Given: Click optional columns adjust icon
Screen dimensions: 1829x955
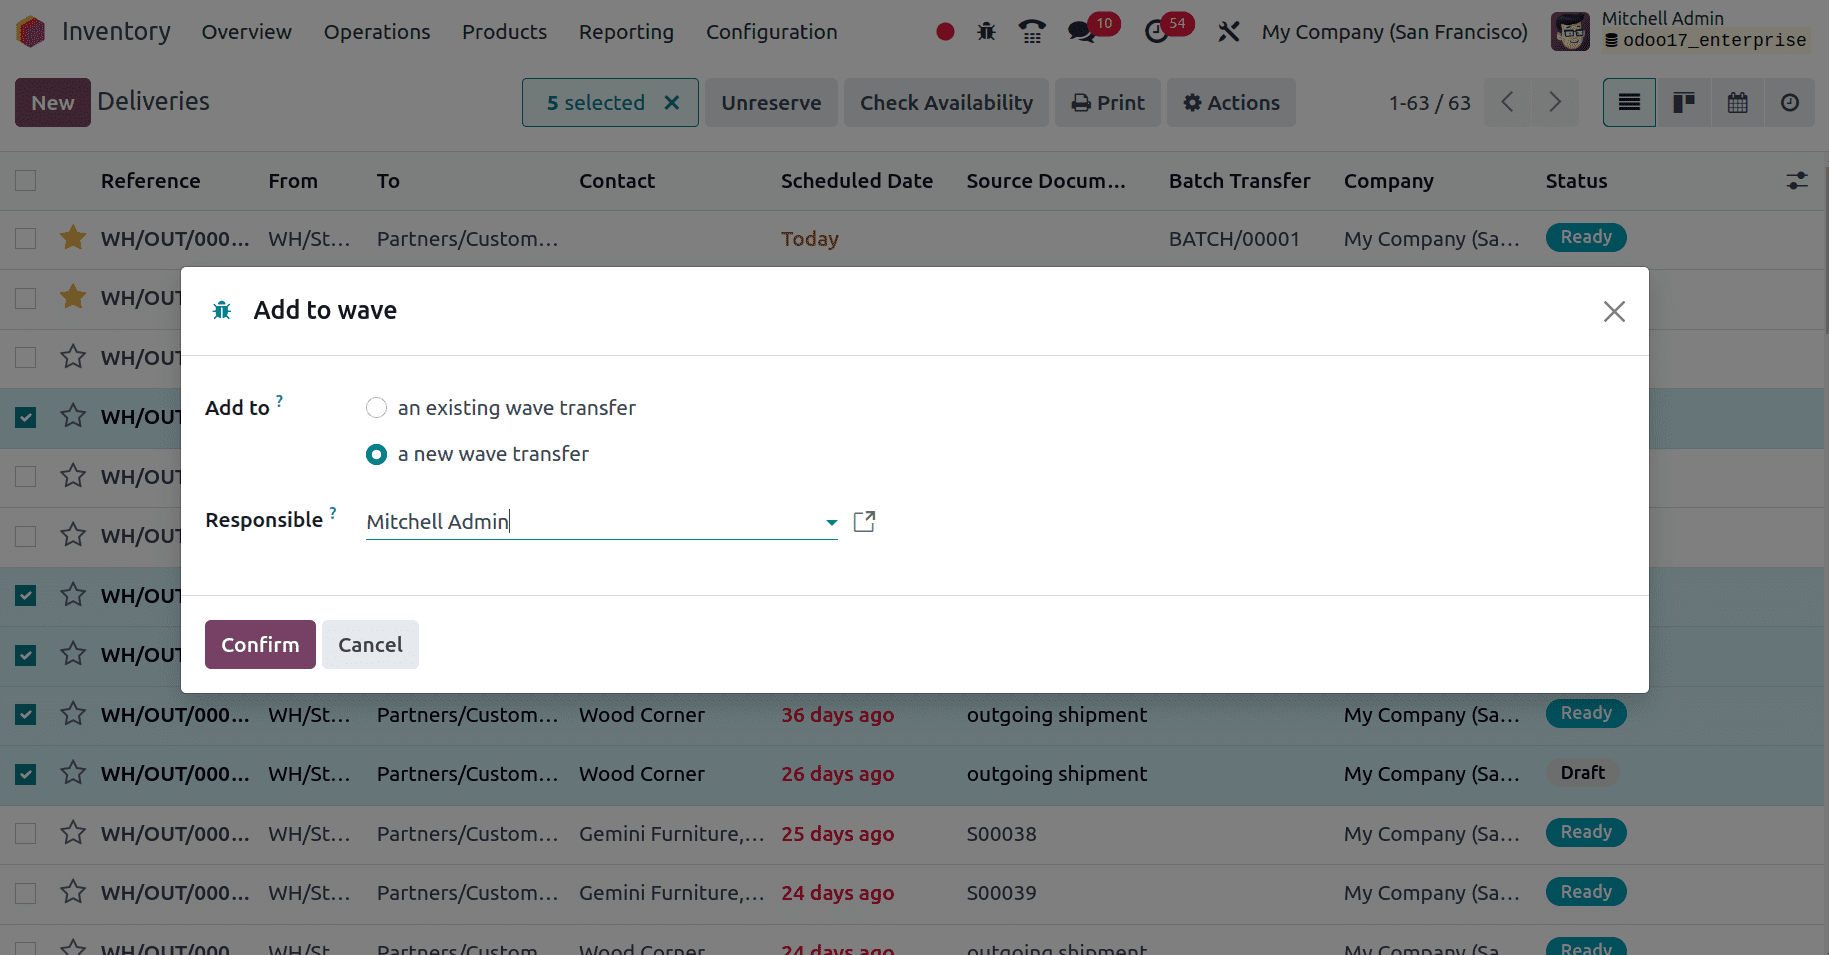Looking at the screenshot, I should tap(1796, 181).
